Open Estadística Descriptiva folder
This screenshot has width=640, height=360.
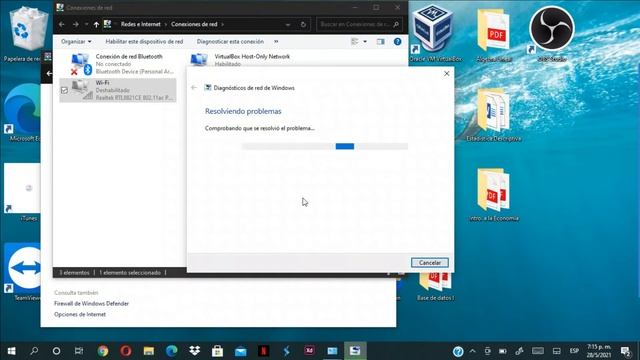(494, 114)
